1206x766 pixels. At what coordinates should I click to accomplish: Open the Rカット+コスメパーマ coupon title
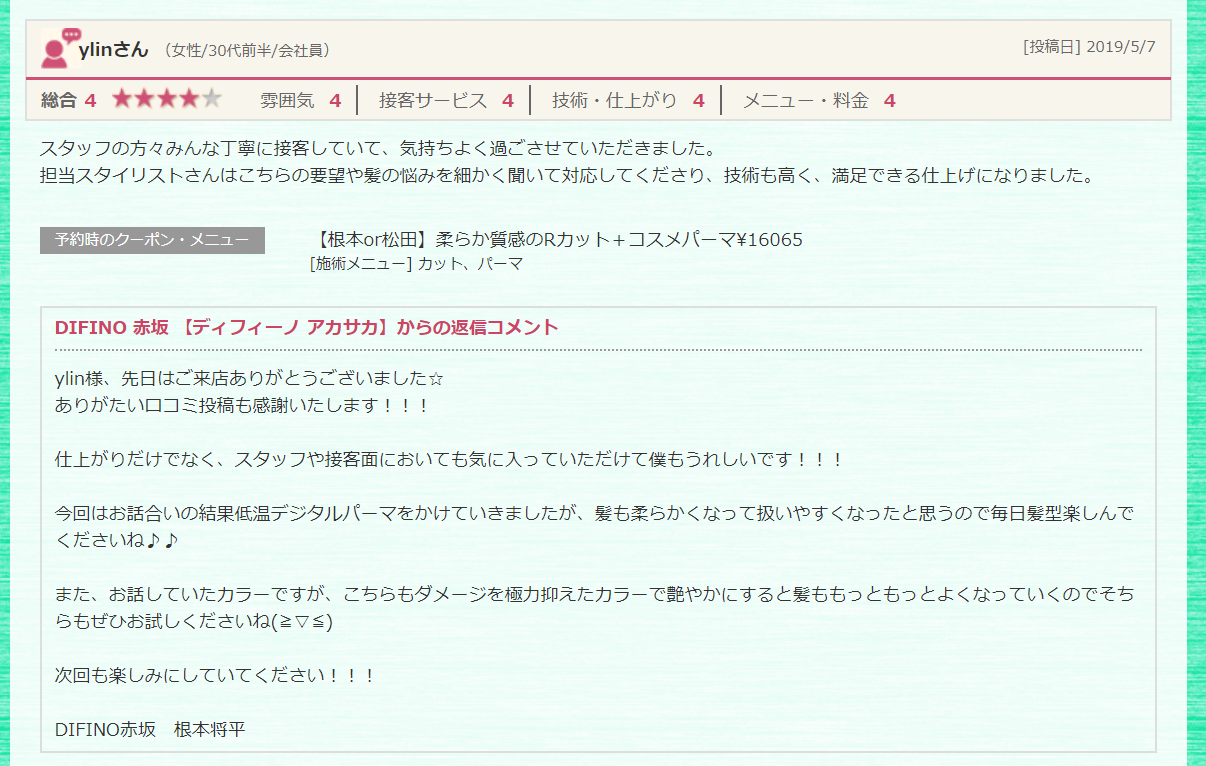click(x=557, y=240)
